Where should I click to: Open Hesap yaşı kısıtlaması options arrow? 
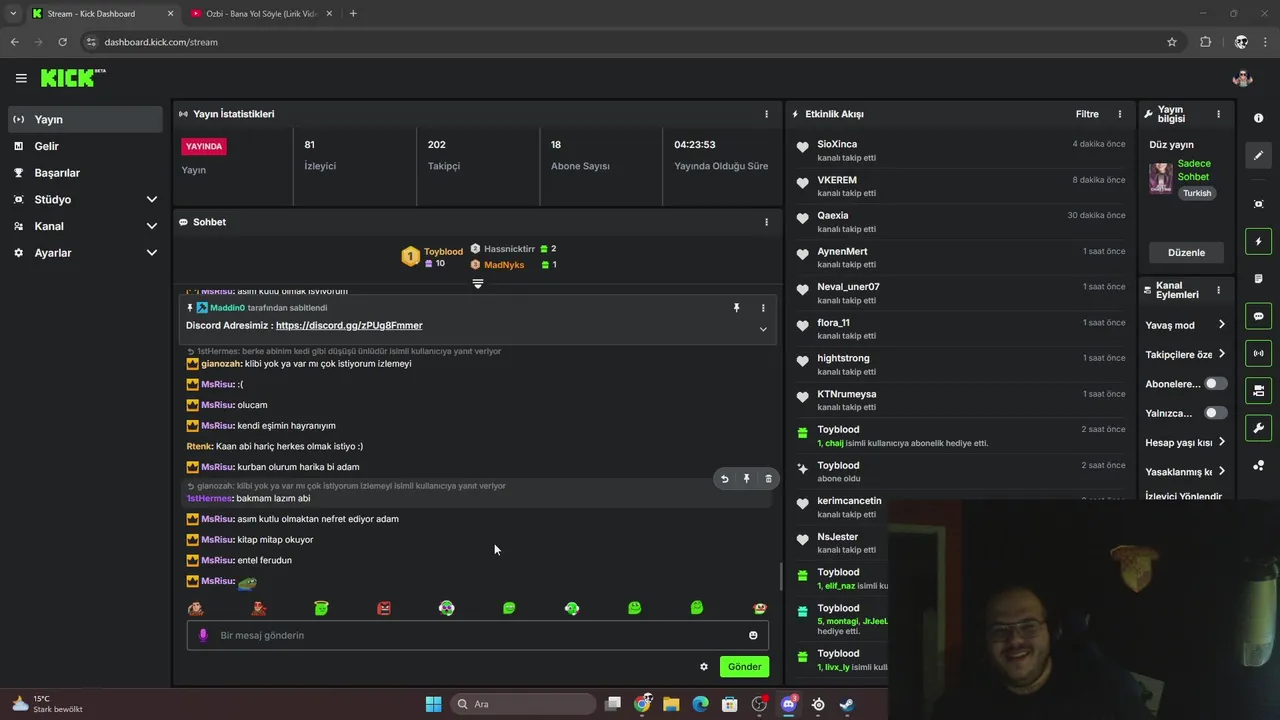tap(1221, 442)
